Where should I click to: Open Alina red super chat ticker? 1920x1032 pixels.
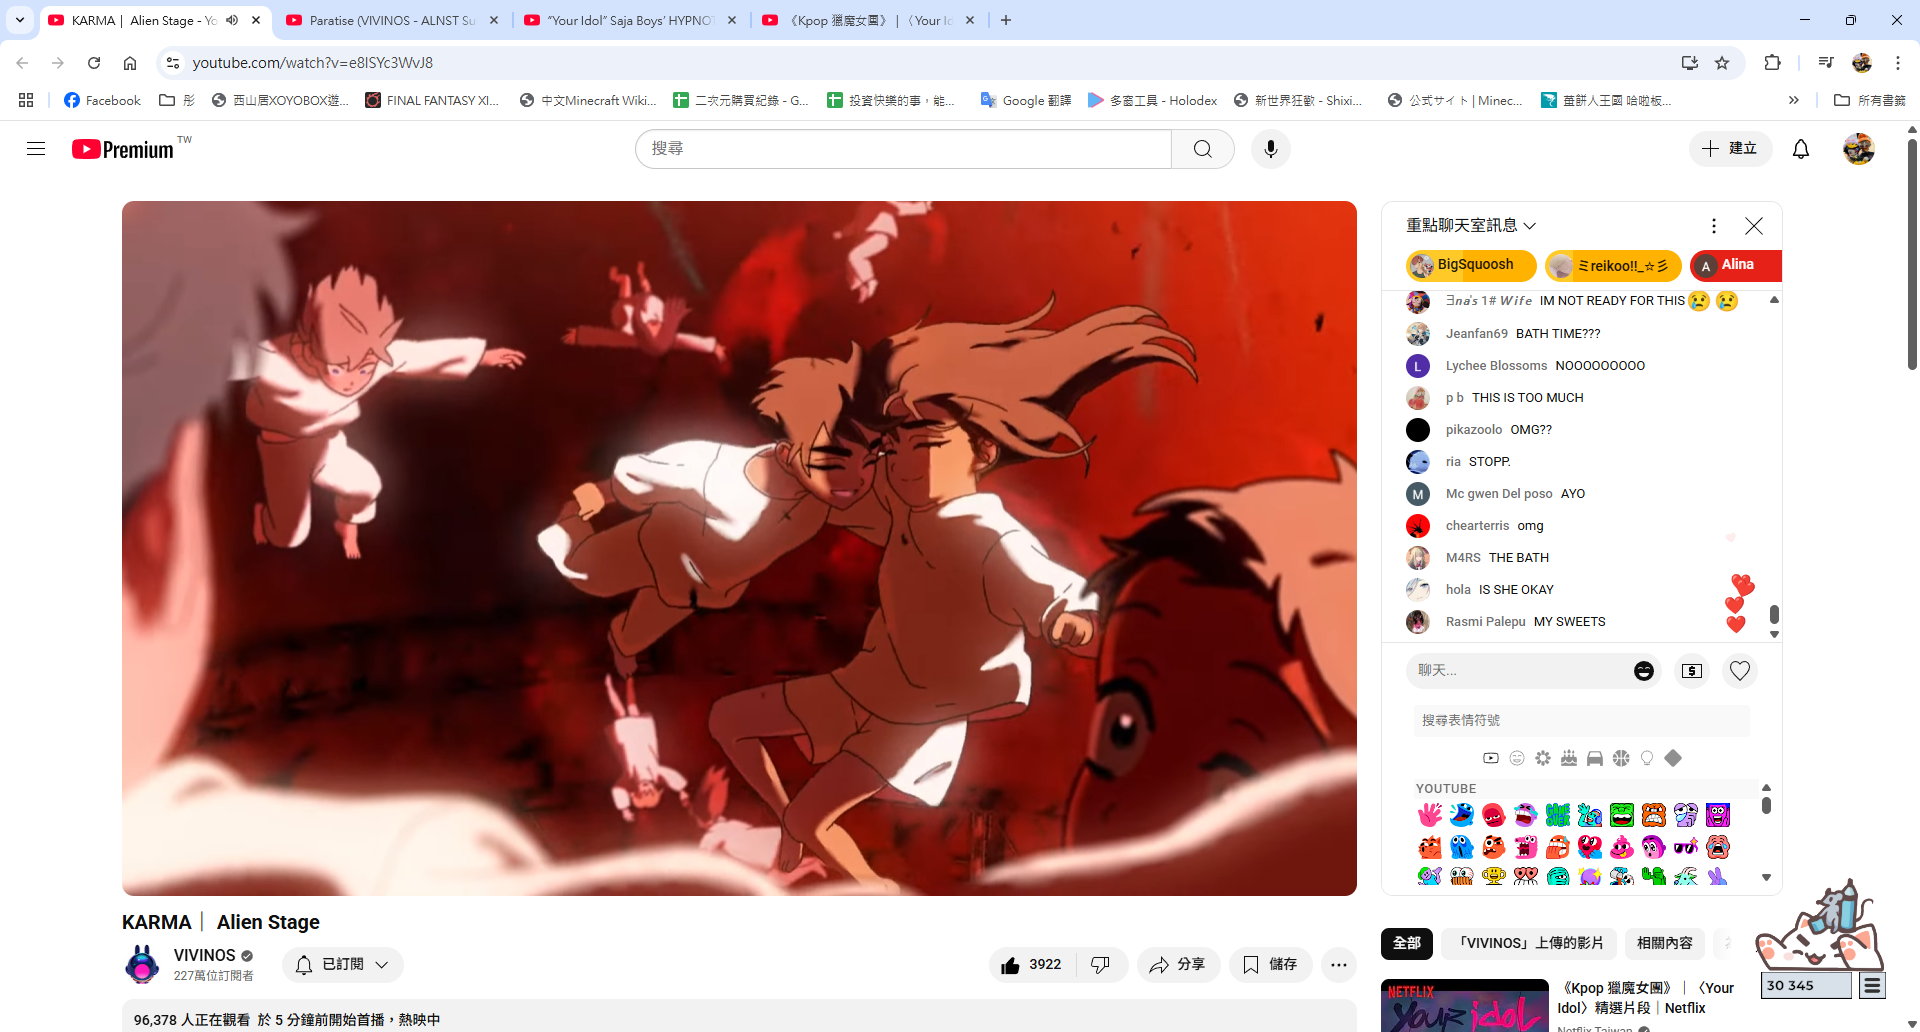click(x=1736, y=265)
